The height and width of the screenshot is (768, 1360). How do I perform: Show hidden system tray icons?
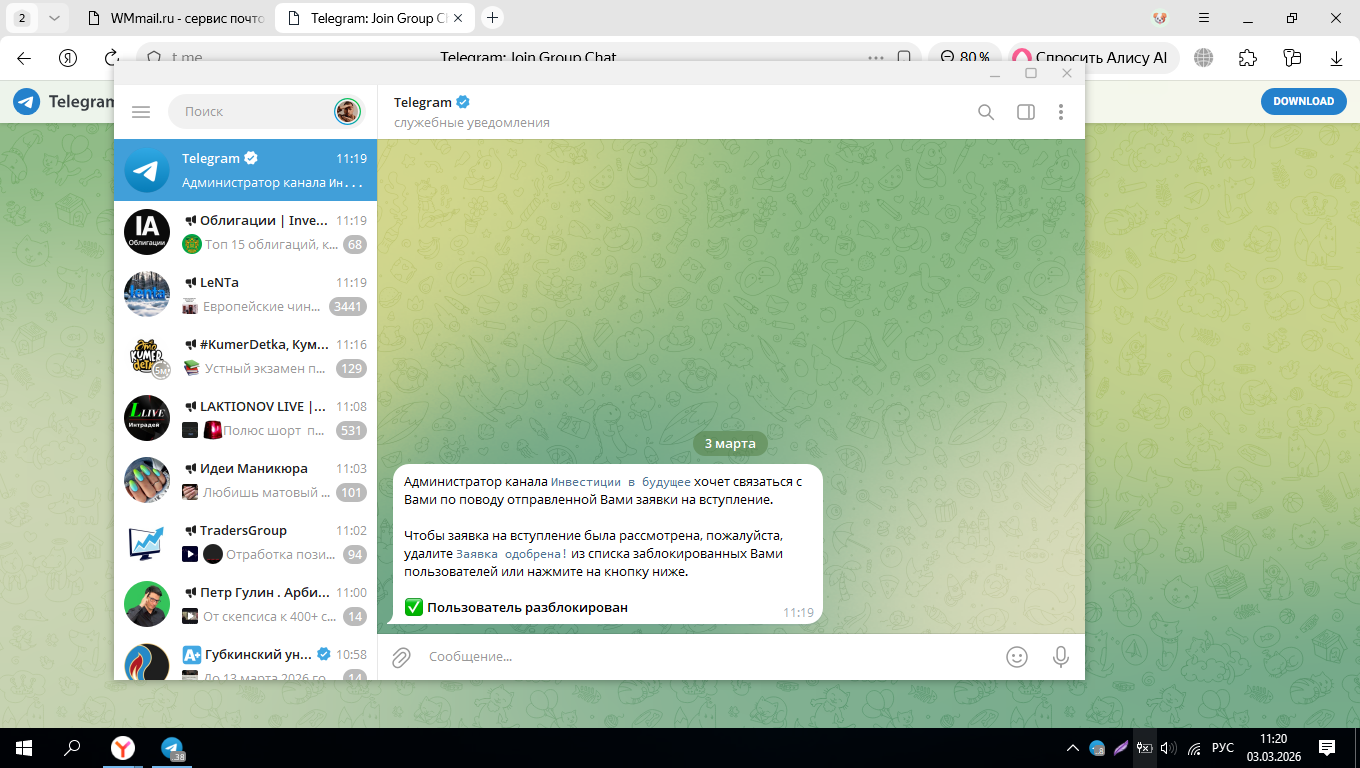(1073, 748)
